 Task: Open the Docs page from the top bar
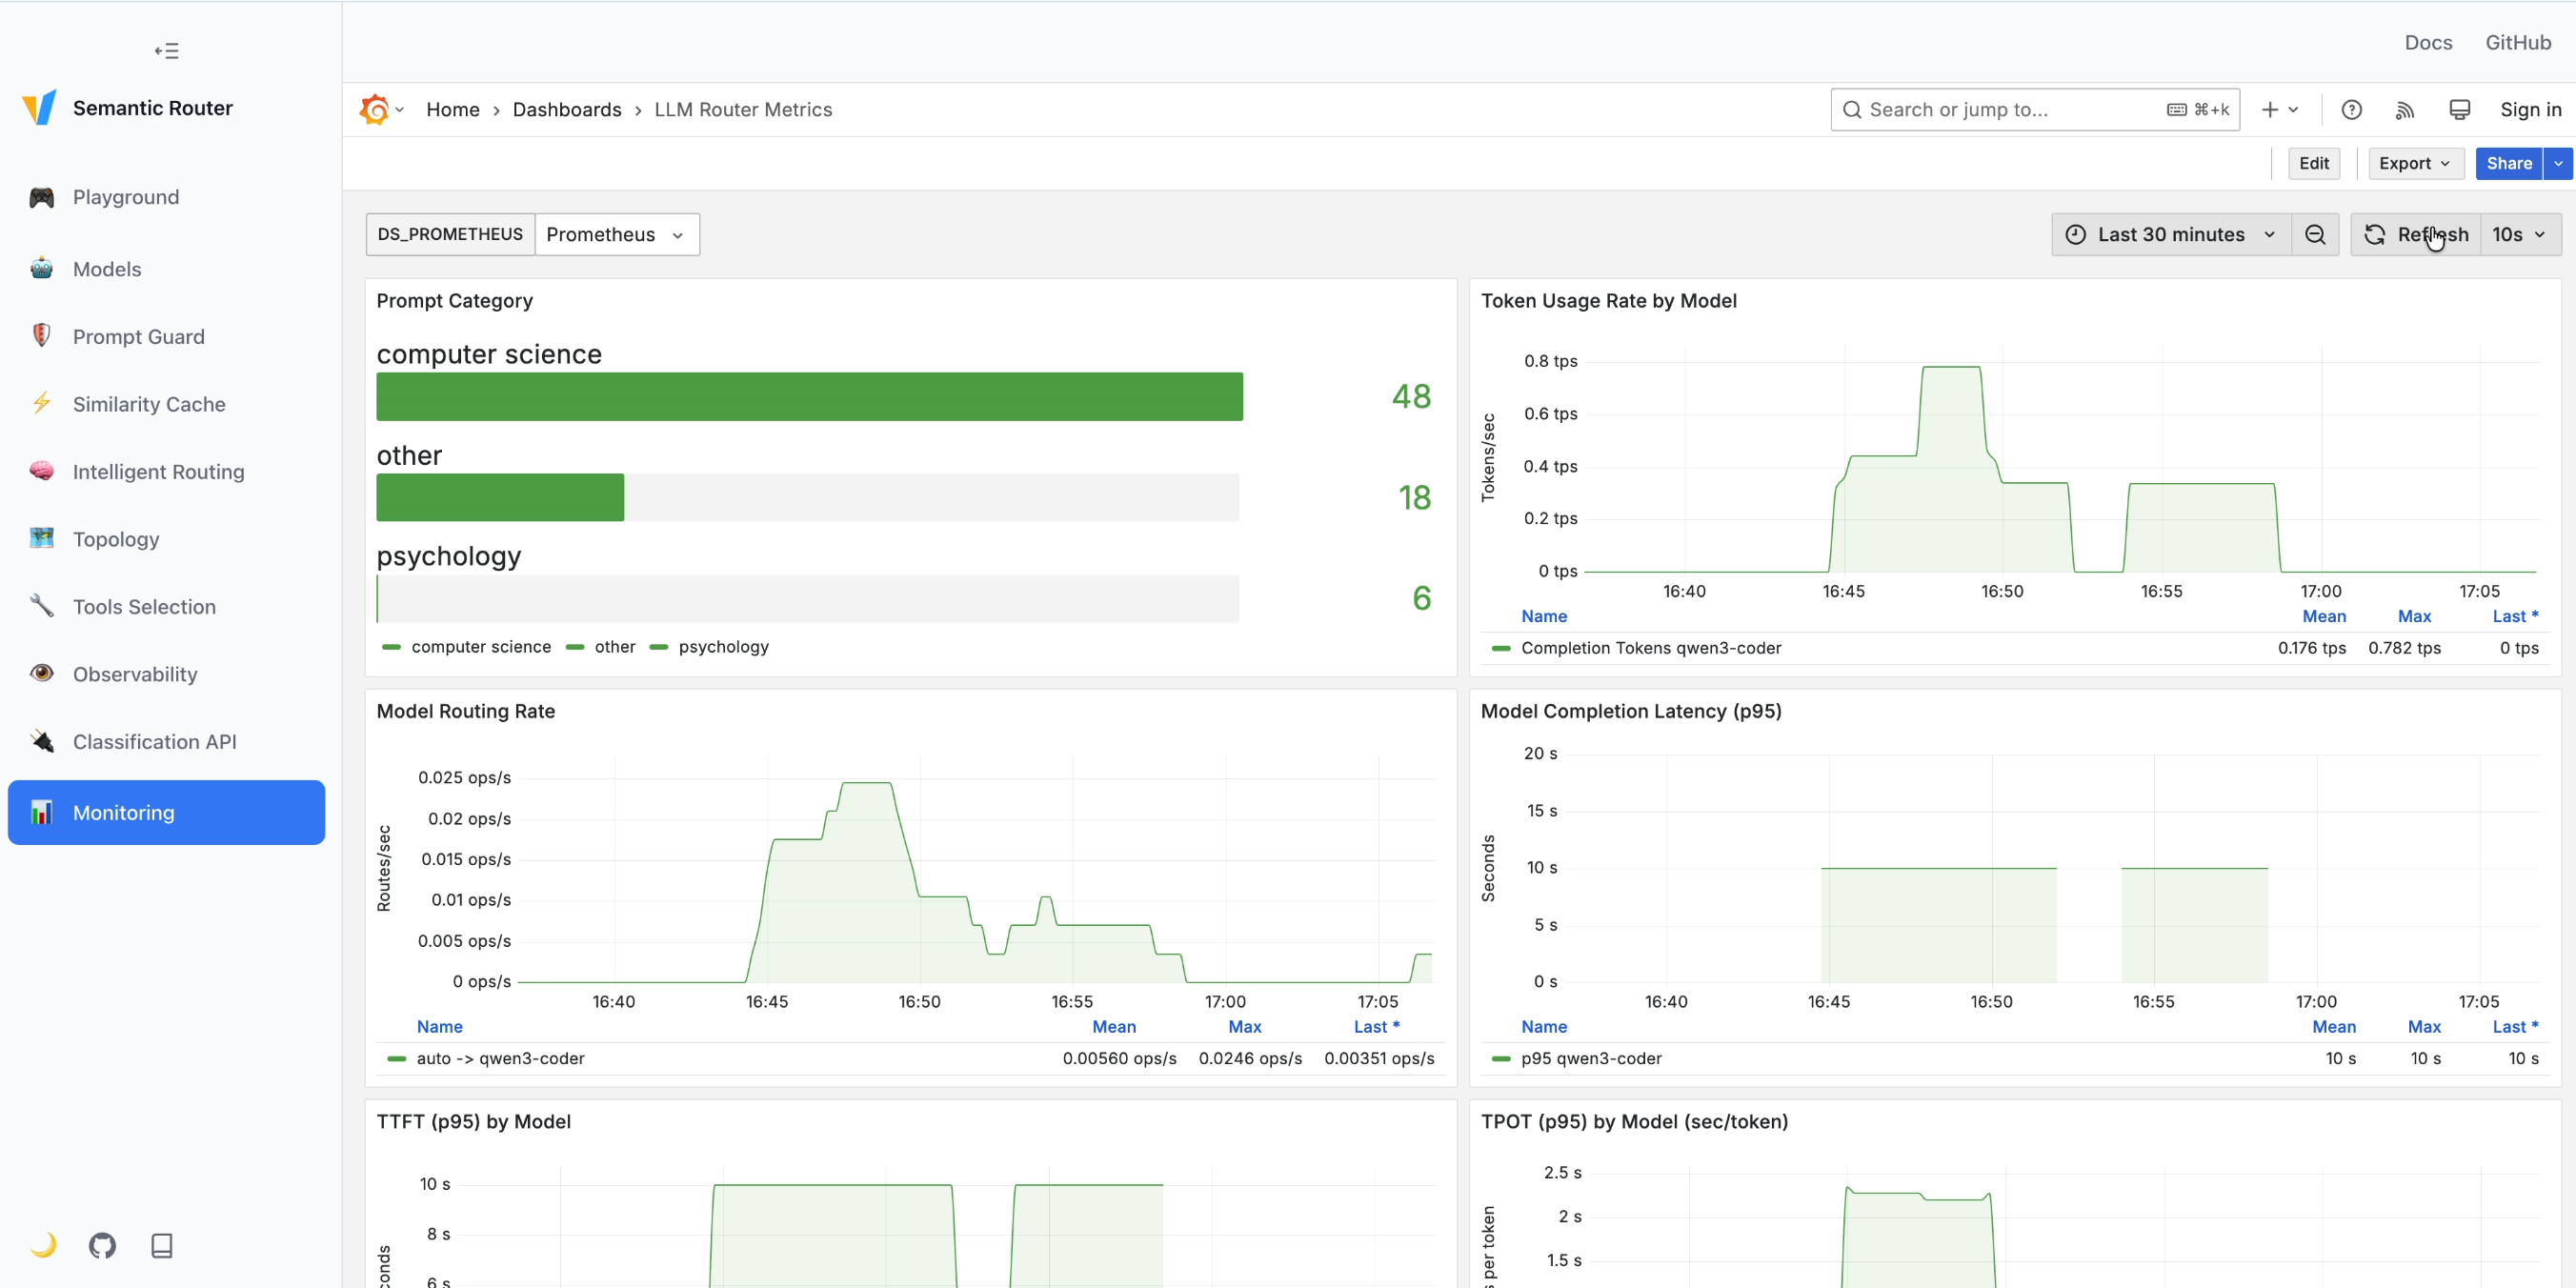pyautogui.click(x=2428, y=42)
